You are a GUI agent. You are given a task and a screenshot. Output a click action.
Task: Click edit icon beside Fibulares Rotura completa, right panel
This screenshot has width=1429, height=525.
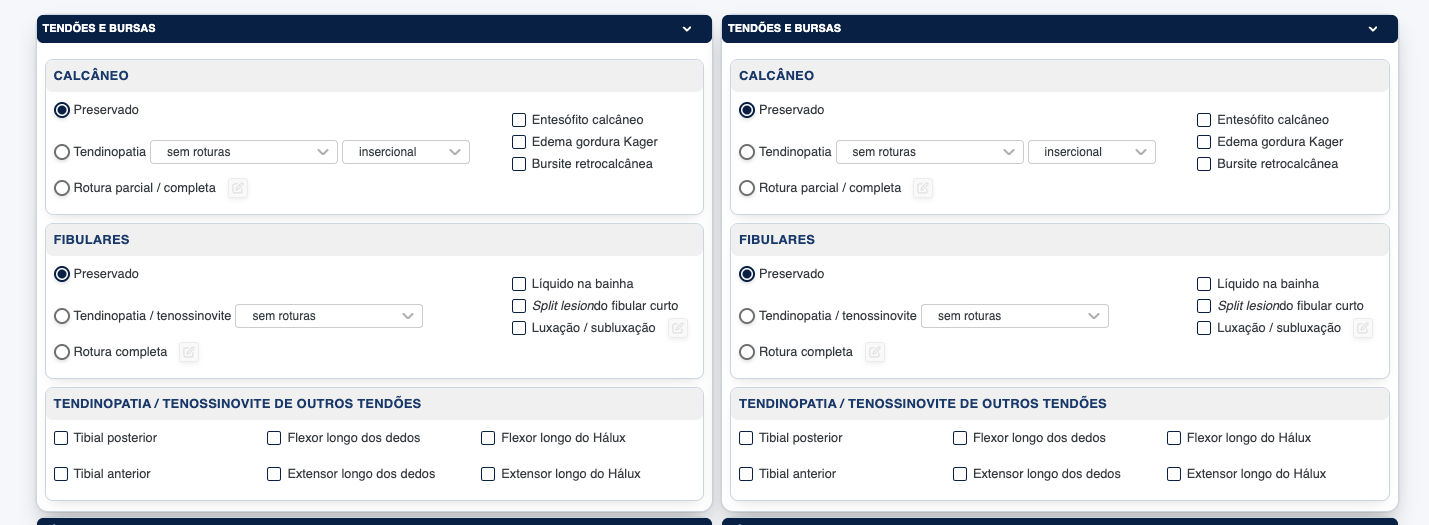(875, 352)
